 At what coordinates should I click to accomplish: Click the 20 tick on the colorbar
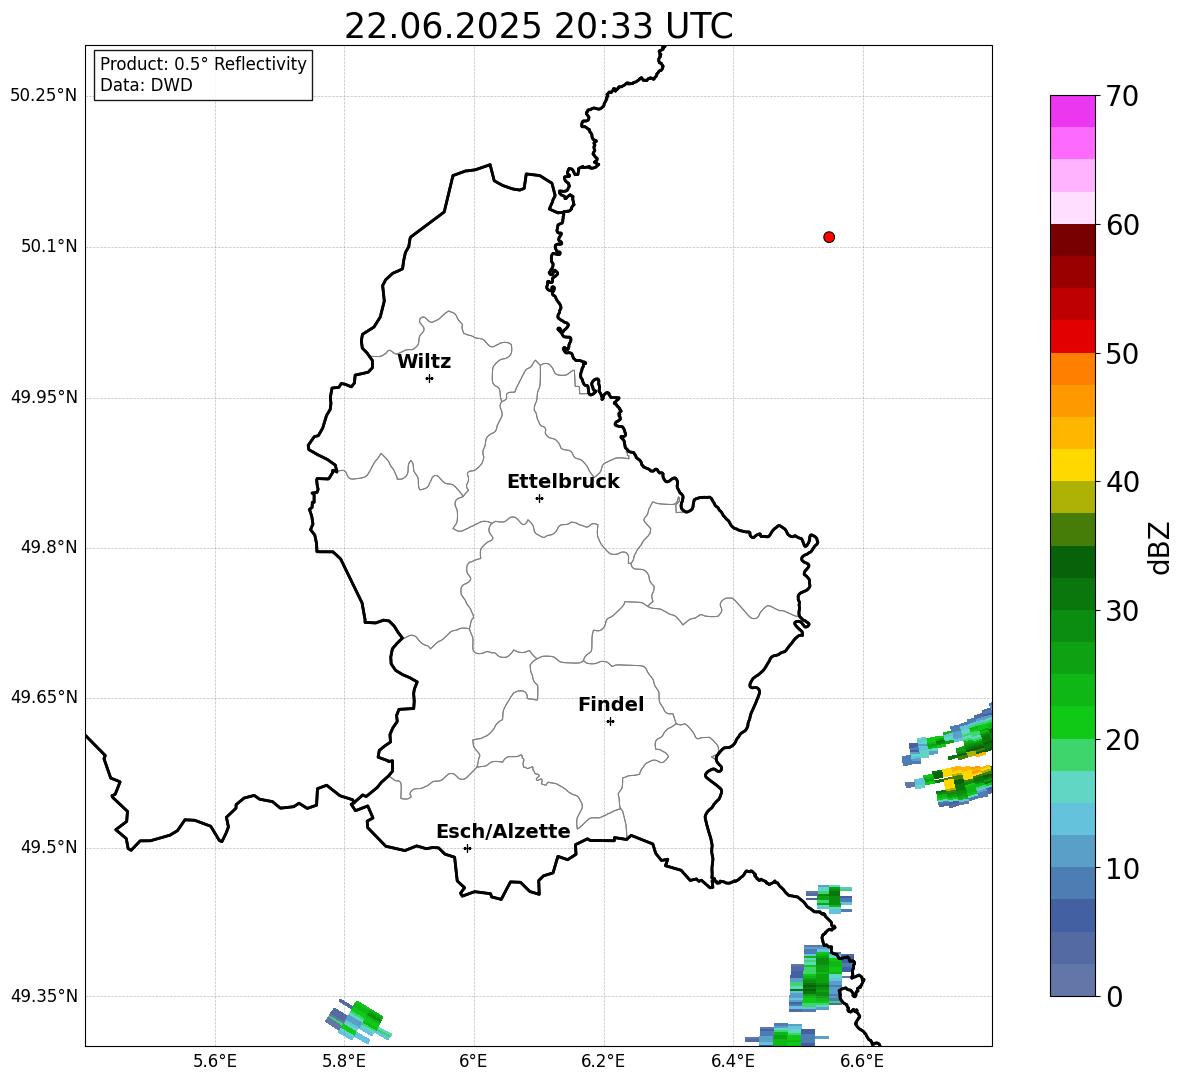[x=1123, y=740]
